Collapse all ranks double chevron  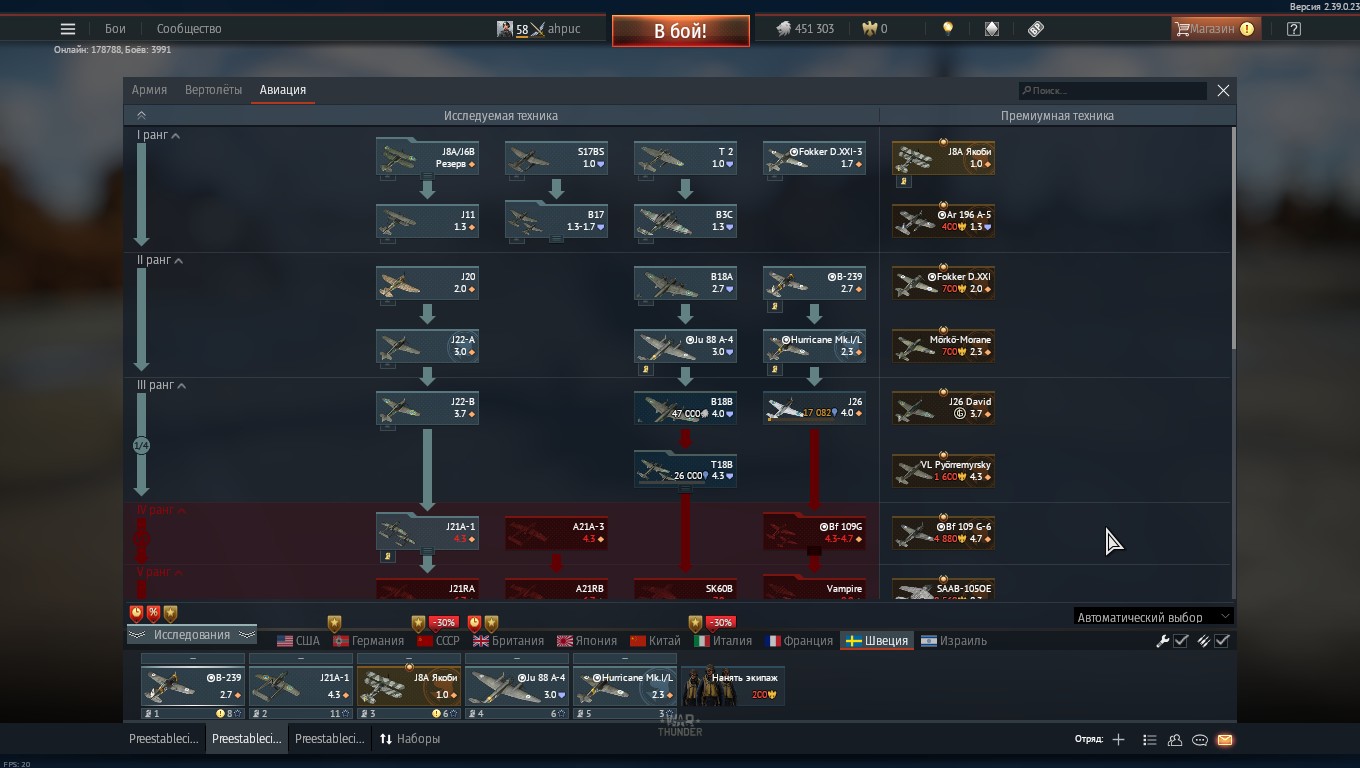pyautogui.click(x=141, y=116)
